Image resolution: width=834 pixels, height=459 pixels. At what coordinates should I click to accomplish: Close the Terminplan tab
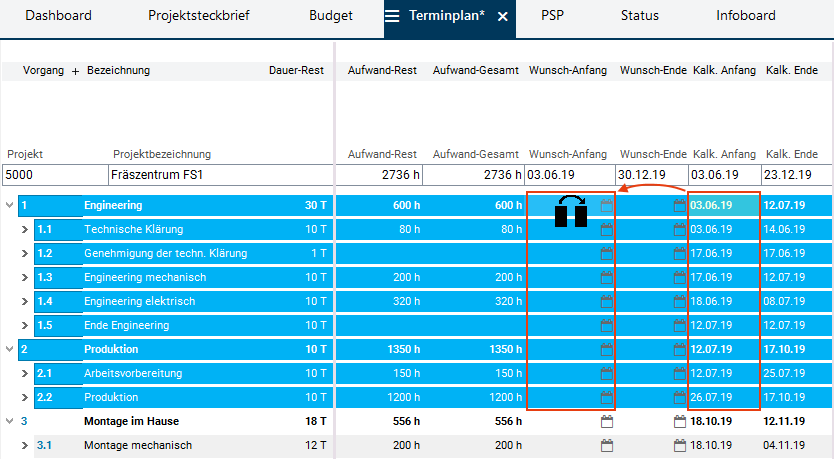point(502,17)
